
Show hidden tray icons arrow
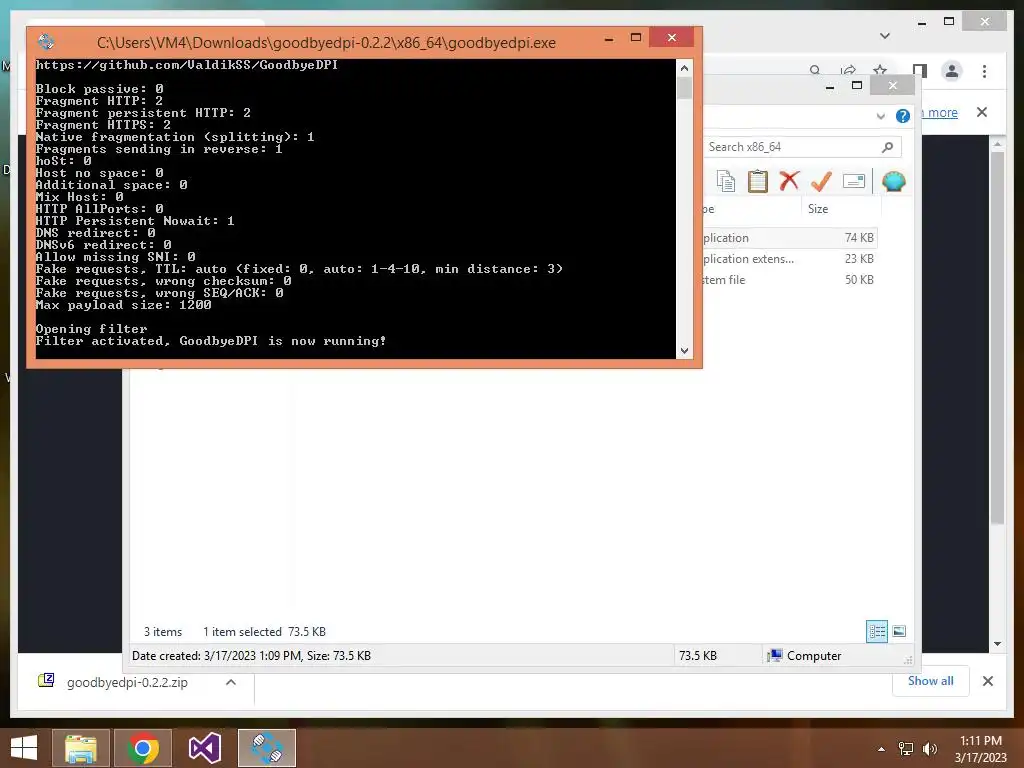tap(881, 749)
